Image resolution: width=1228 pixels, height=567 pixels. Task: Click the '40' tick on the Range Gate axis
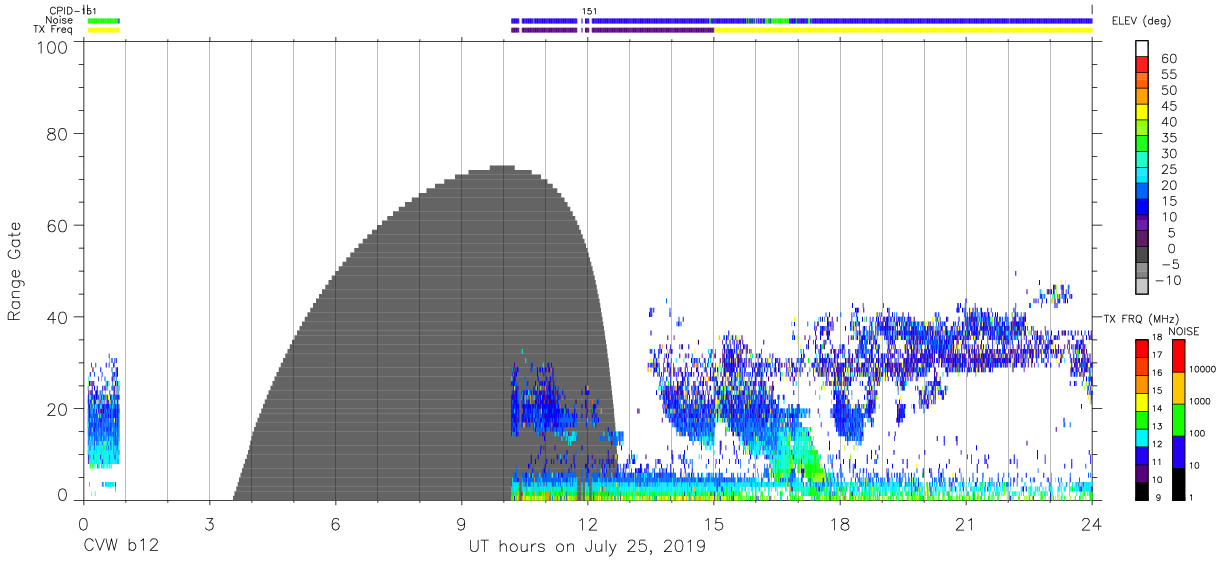[x=58, y=317]
